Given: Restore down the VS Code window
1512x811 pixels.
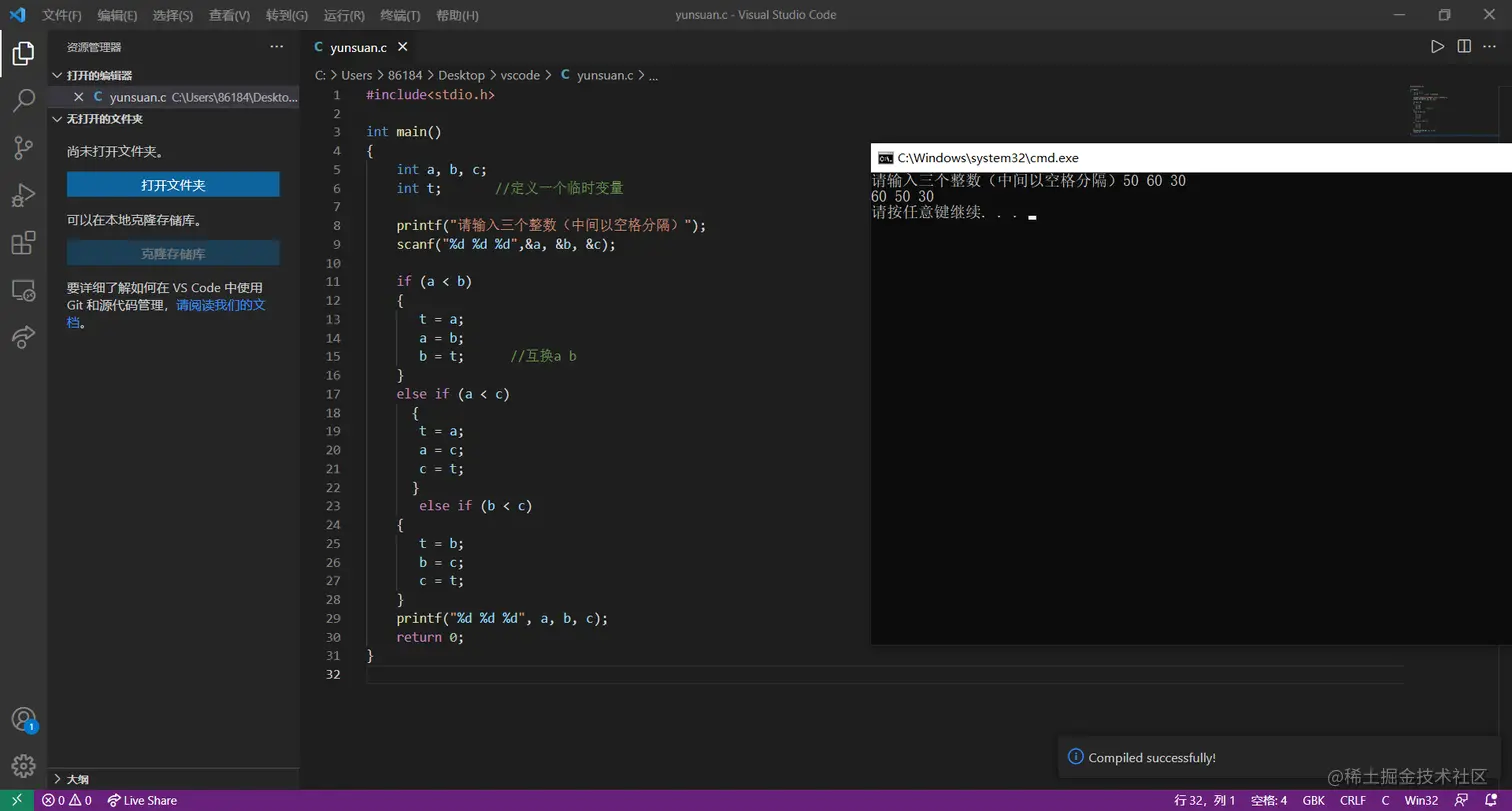Looking at the screenshot, I should coord(1444,15).
